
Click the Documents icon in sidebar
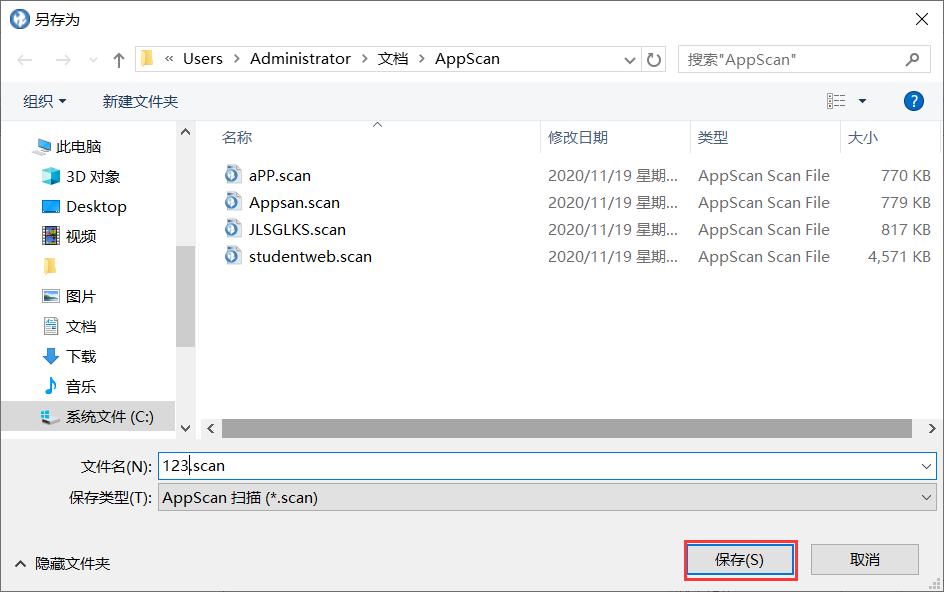51,326
